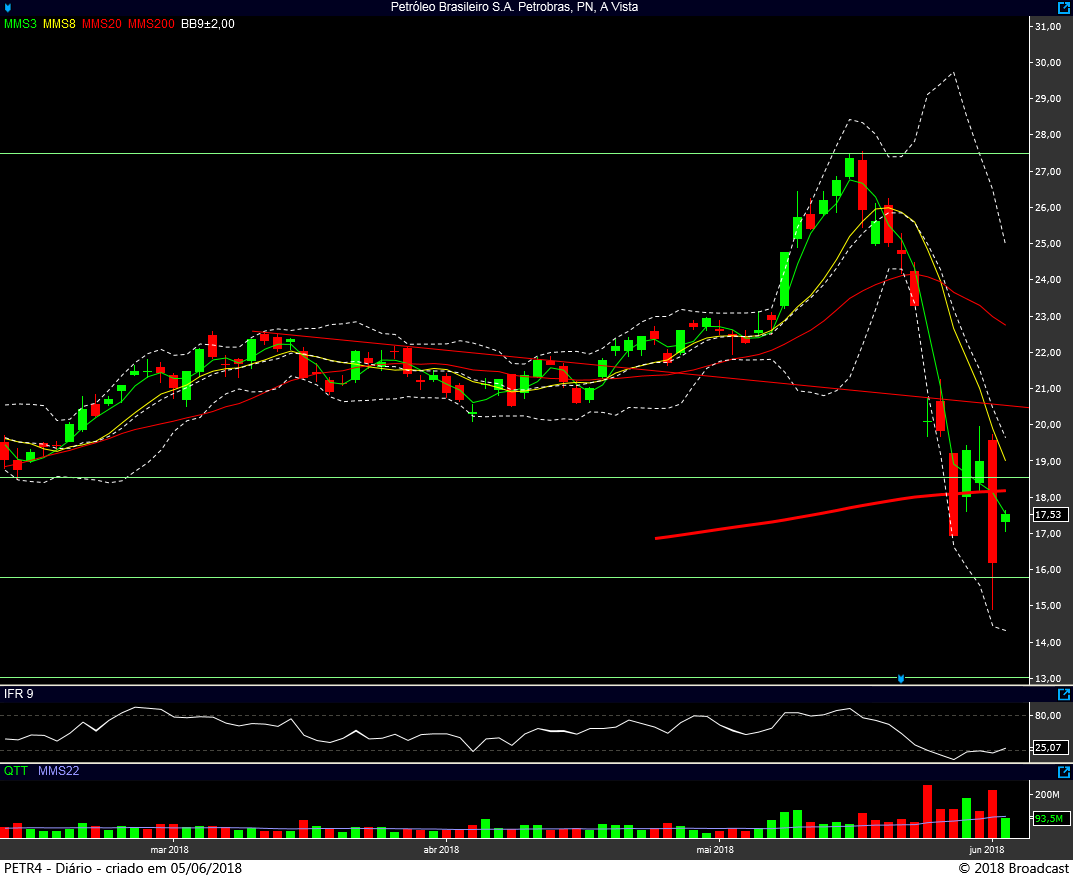1073x876 pixels.
Task: Open the IFR 9 panel in a separate view
Action: click(1063, 695)
